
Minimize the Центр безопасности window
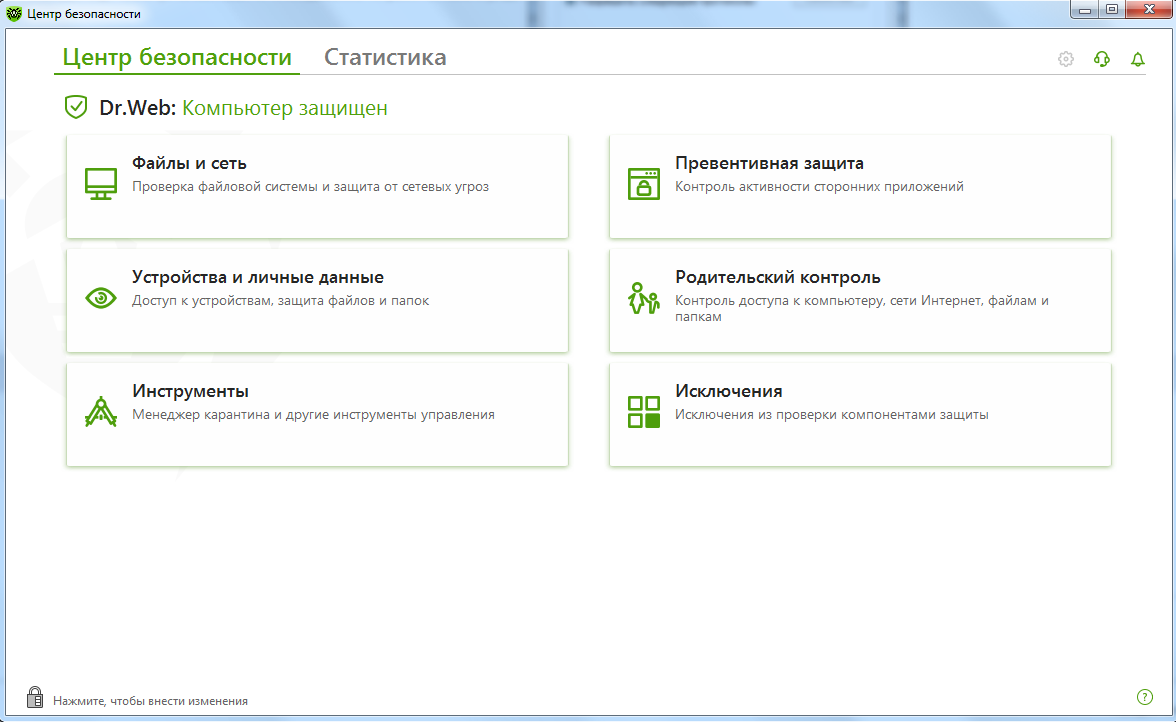(1084, 10)
